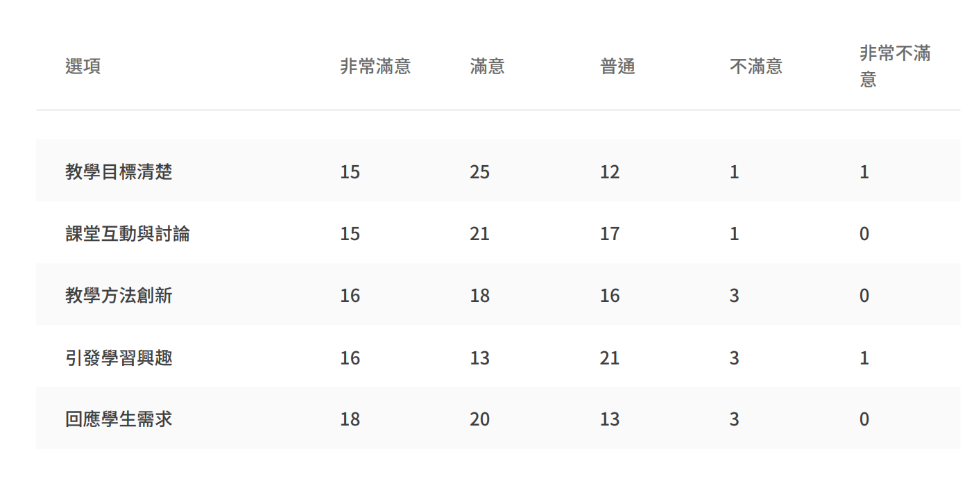Screen dimensions: 978x493
Task: Click the 選項 column header
Action: coord(83,67)
